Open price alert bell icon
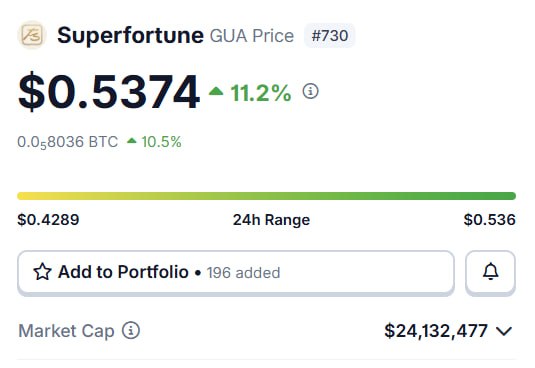 pyautogui.click(x=490, y=272)
